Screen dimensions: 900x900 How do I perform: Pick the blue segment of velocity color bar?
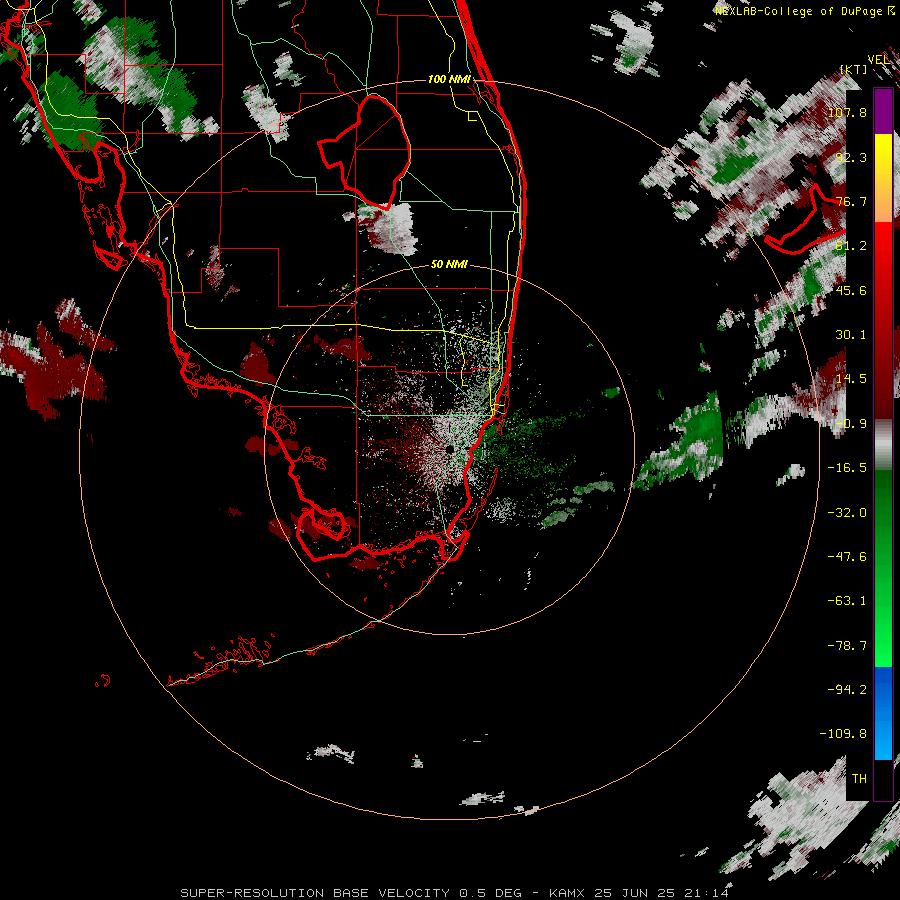(x=883, y=713)
